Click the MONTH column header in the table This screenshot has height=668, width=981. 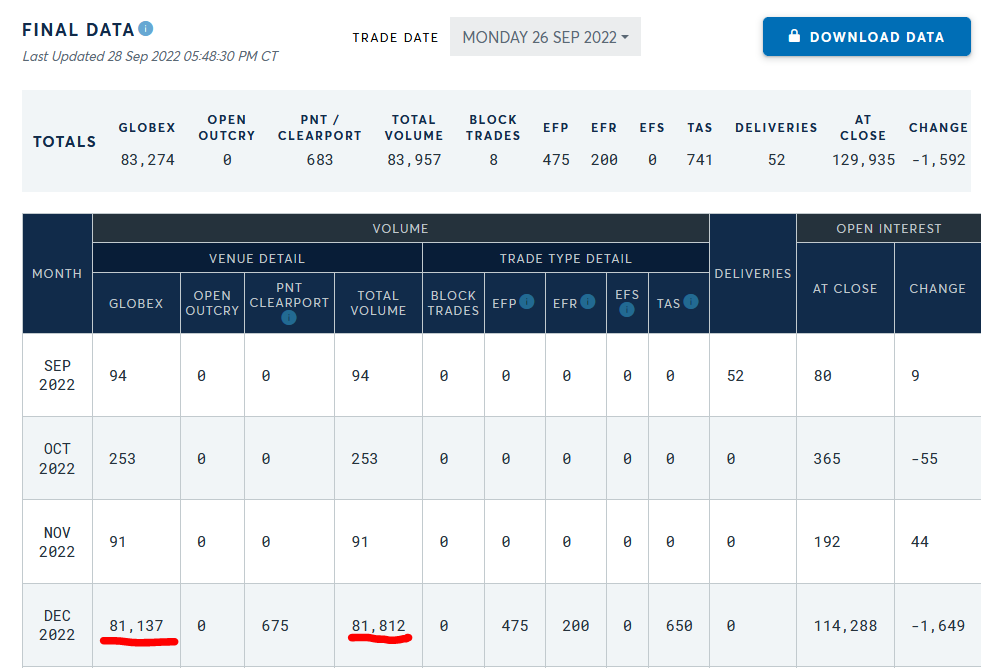(57, 273)
